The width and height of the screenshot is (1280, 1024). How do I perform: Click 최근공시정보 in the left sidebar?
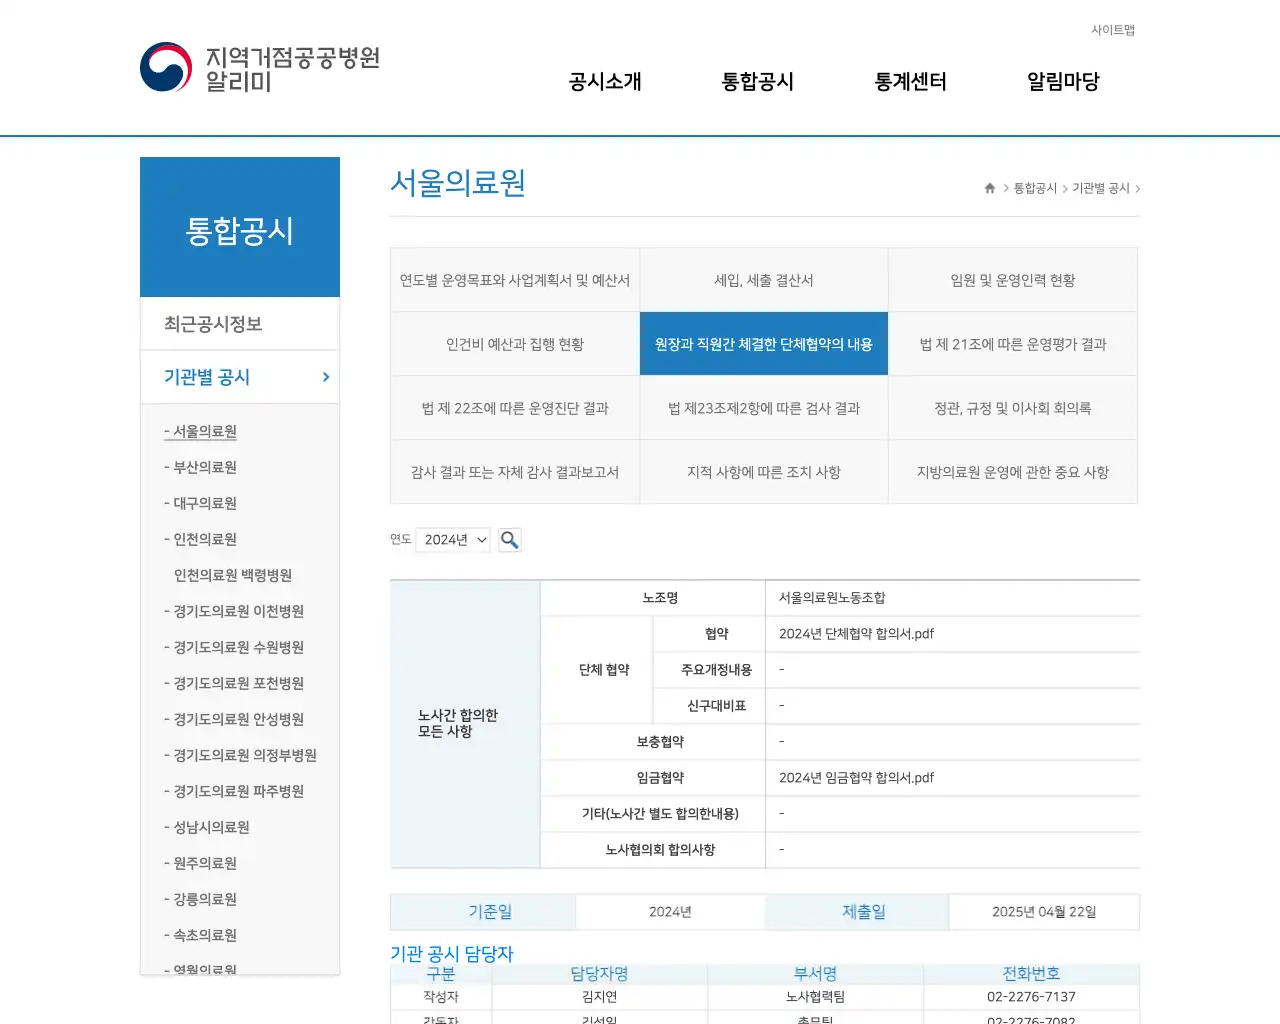click(205, 323)
